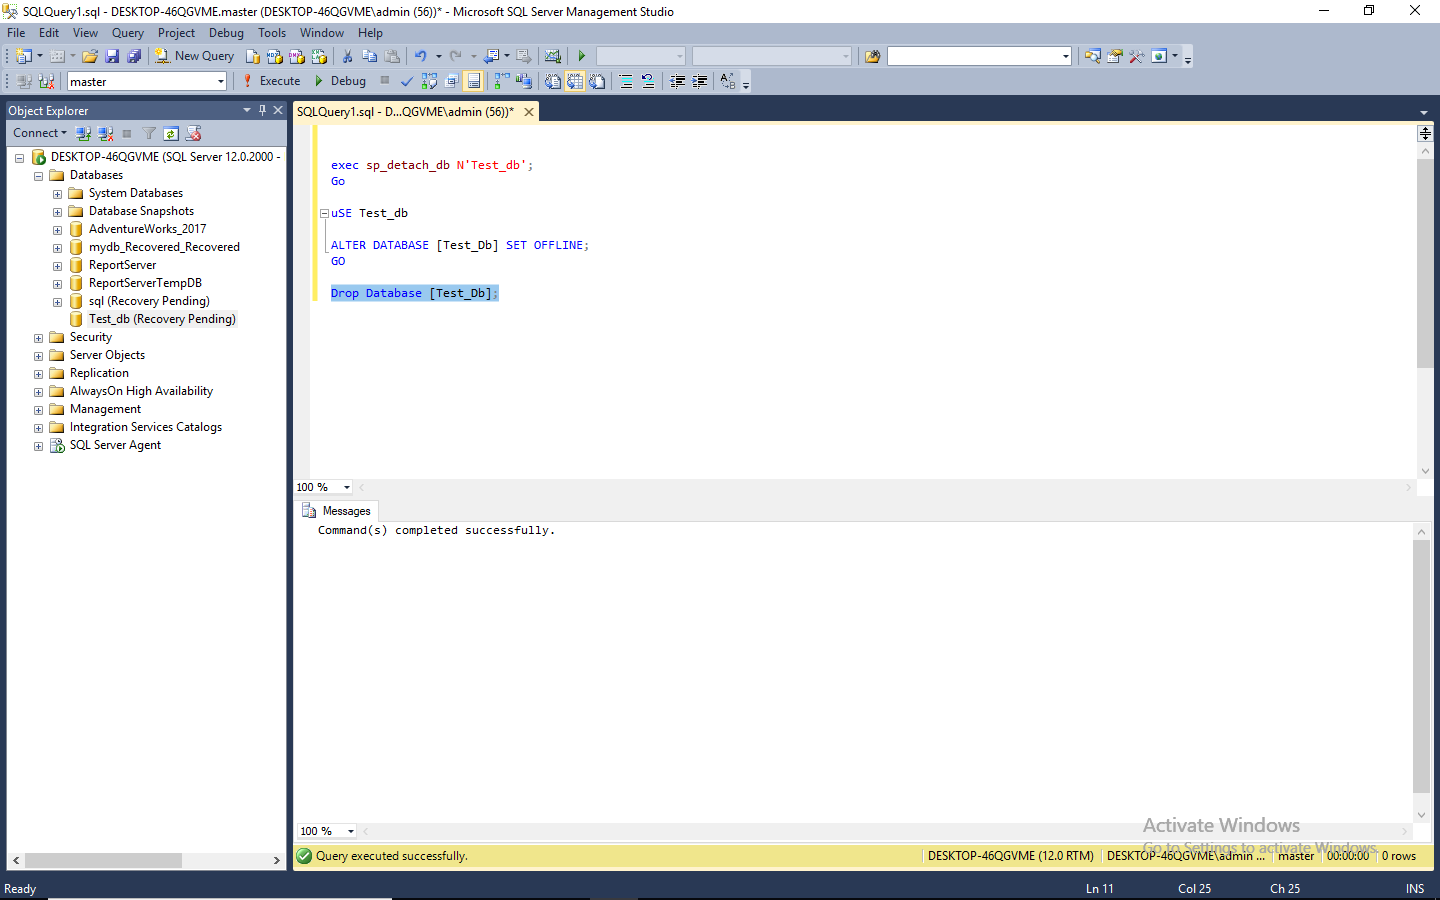Open the Project menu

(176, 33)
